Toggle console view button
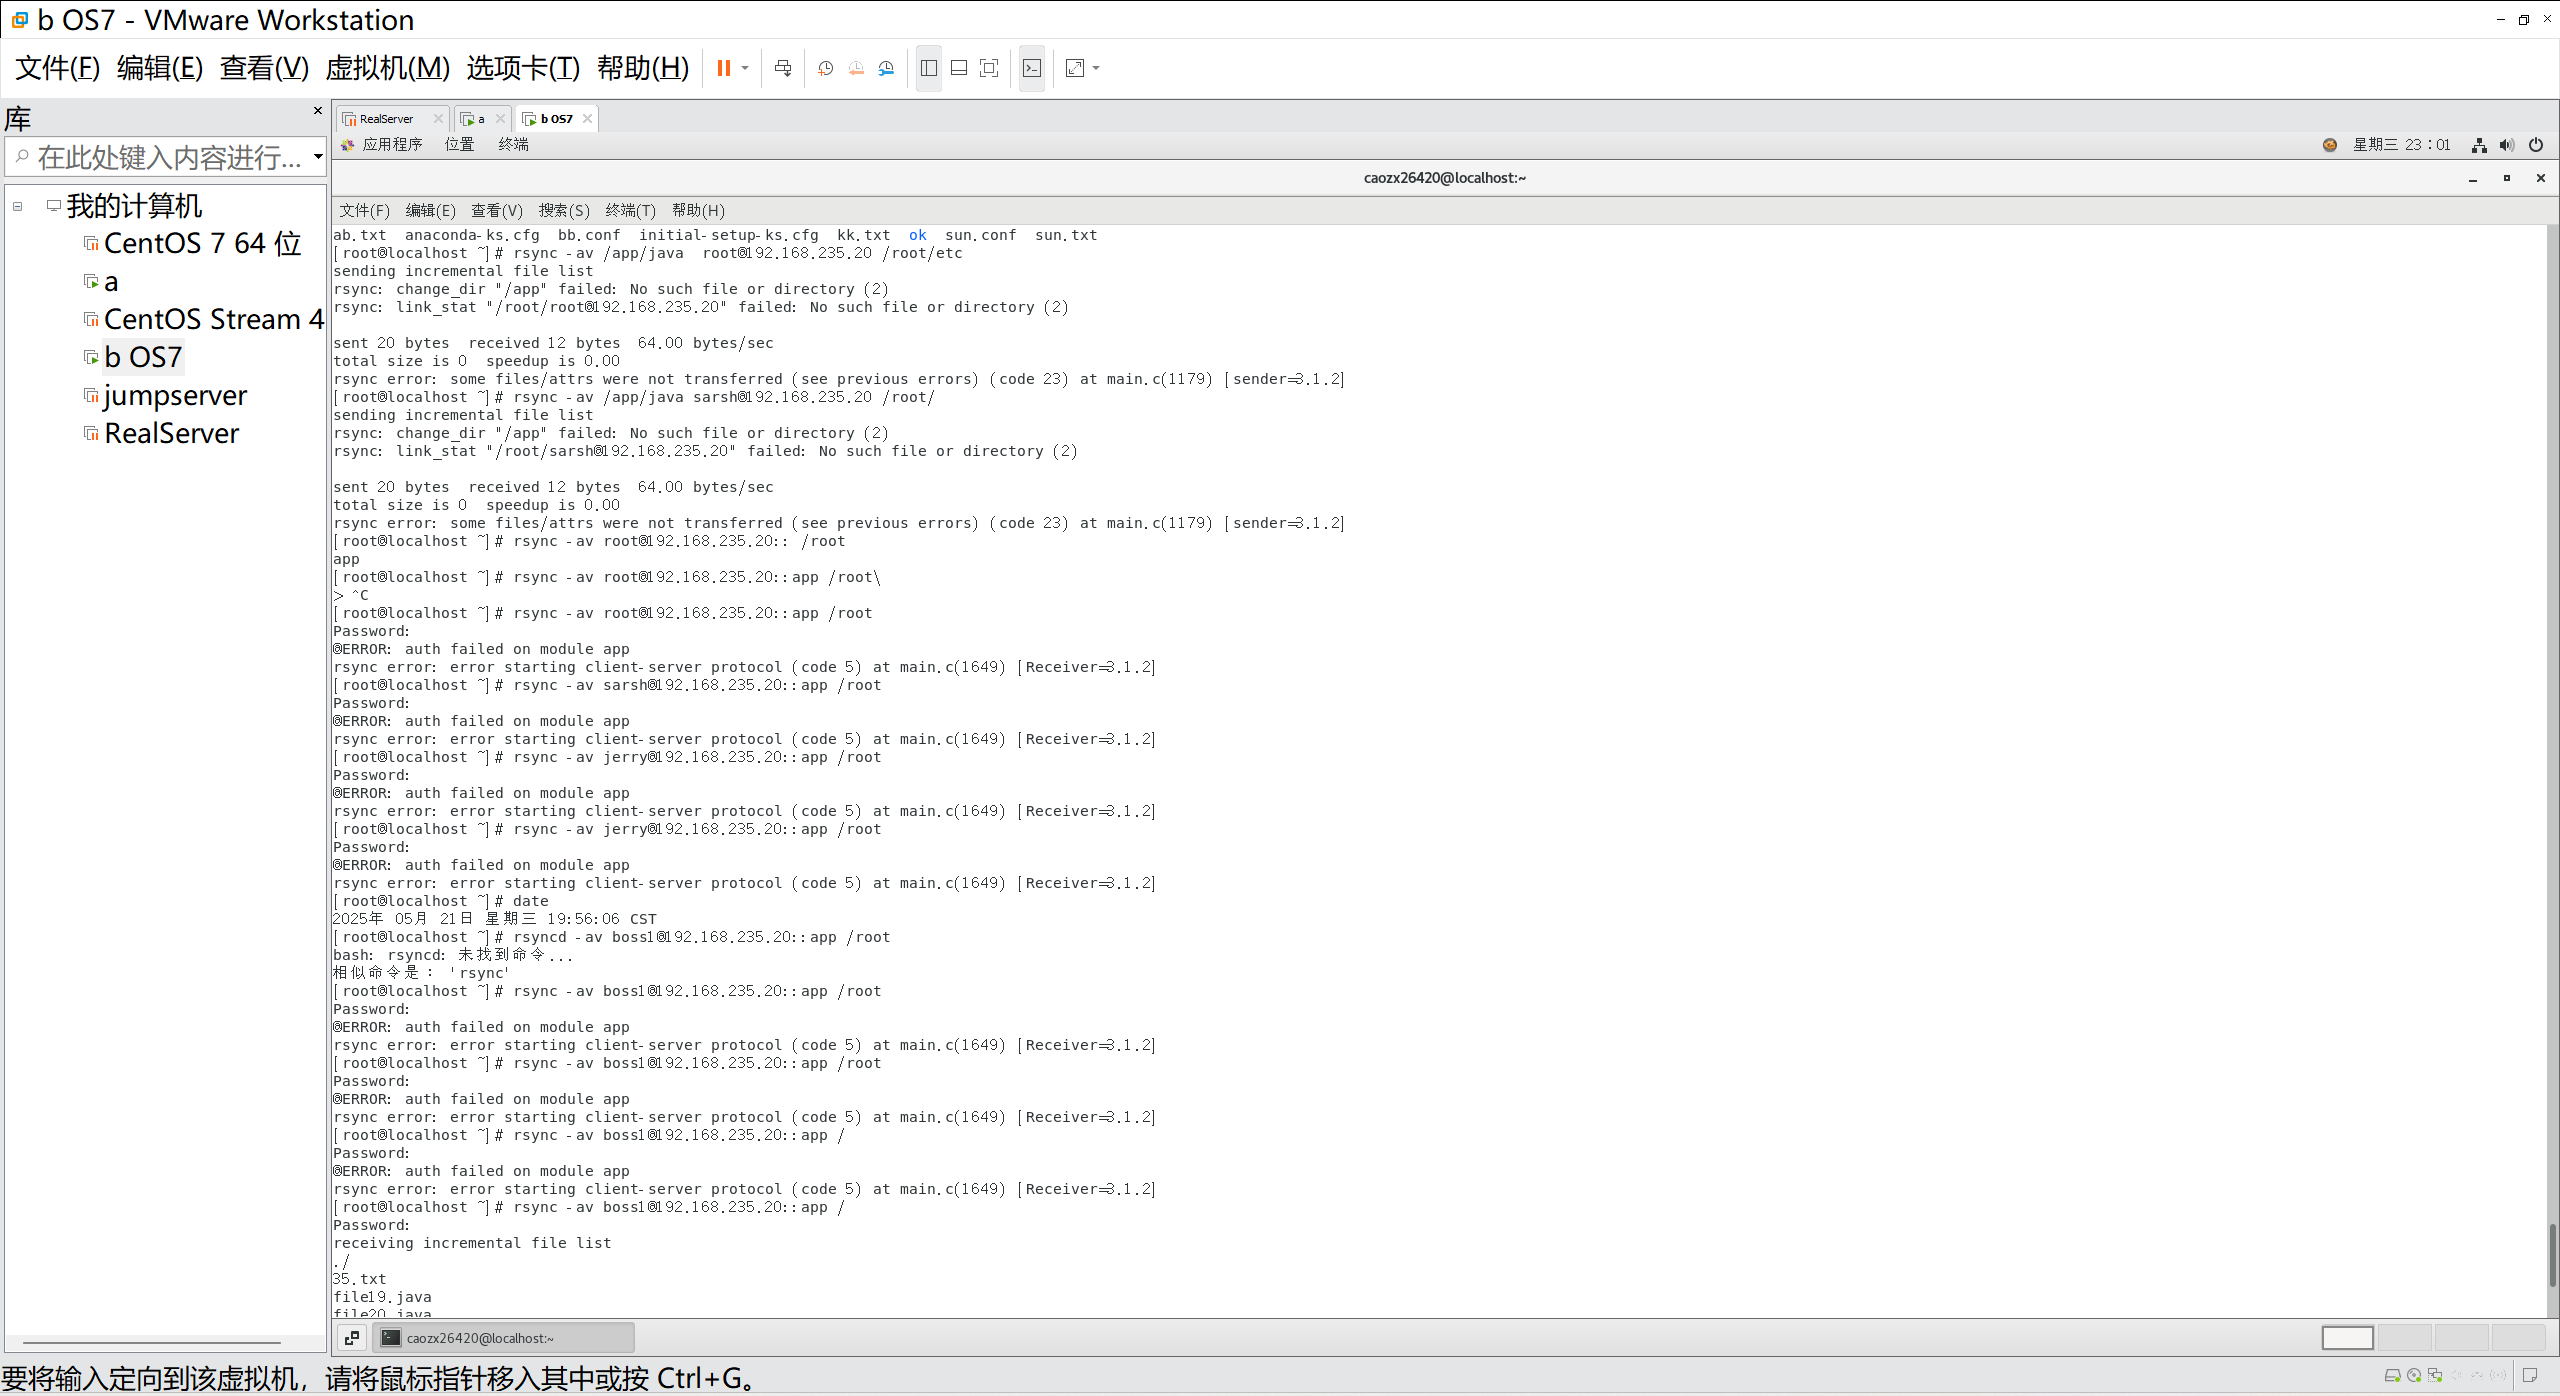This screenshot has width=2560, height=1396. [x=1032, y=68]
